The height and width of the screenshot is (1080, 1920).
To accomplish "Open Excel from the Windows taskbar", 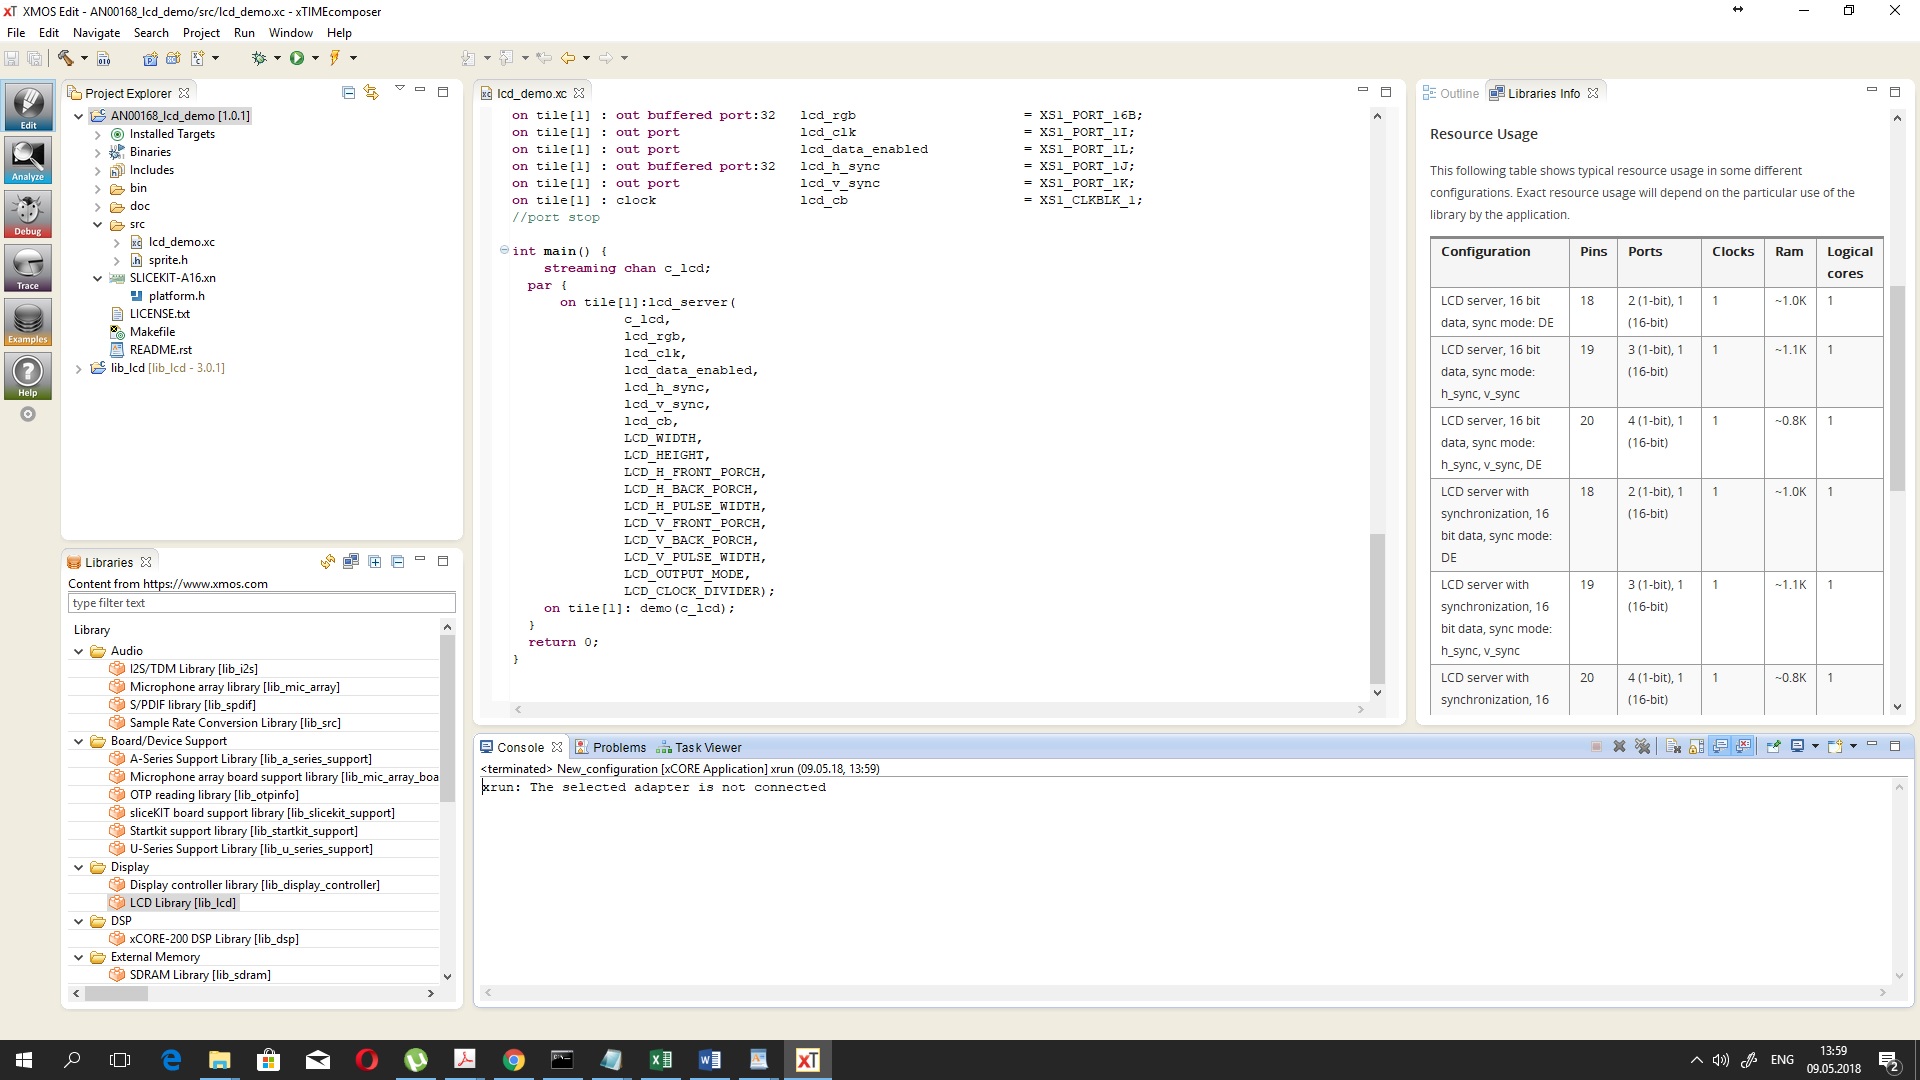I will click(x=660, y=1060).
